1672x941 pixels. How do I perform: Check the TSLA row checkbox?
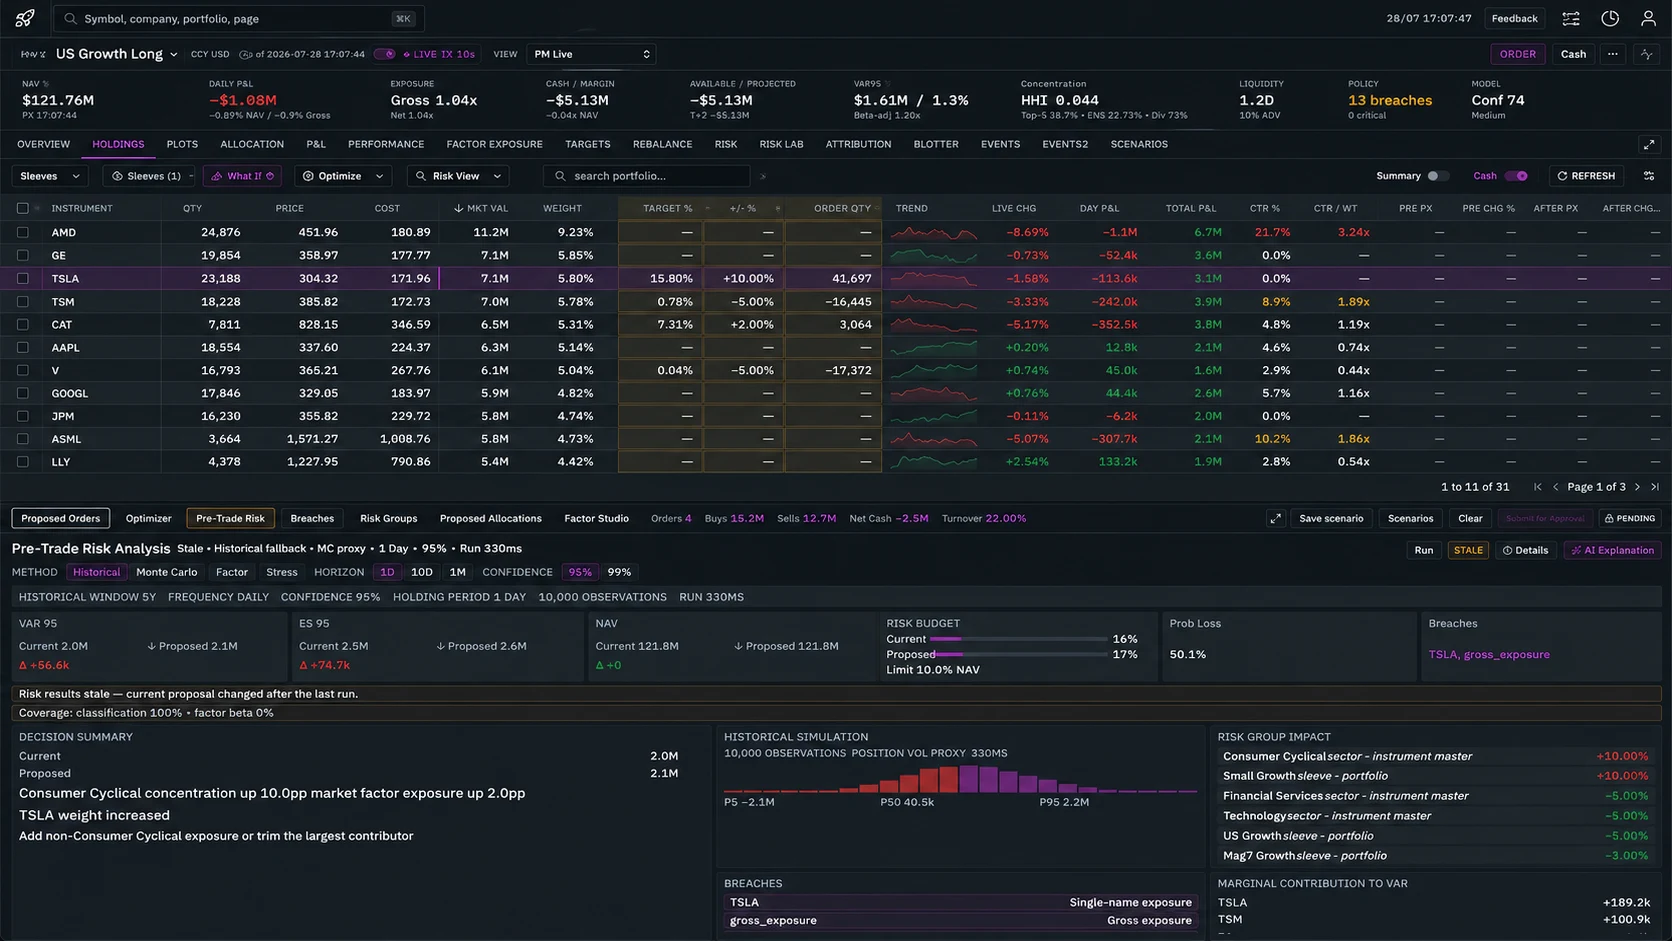[23, 278]
